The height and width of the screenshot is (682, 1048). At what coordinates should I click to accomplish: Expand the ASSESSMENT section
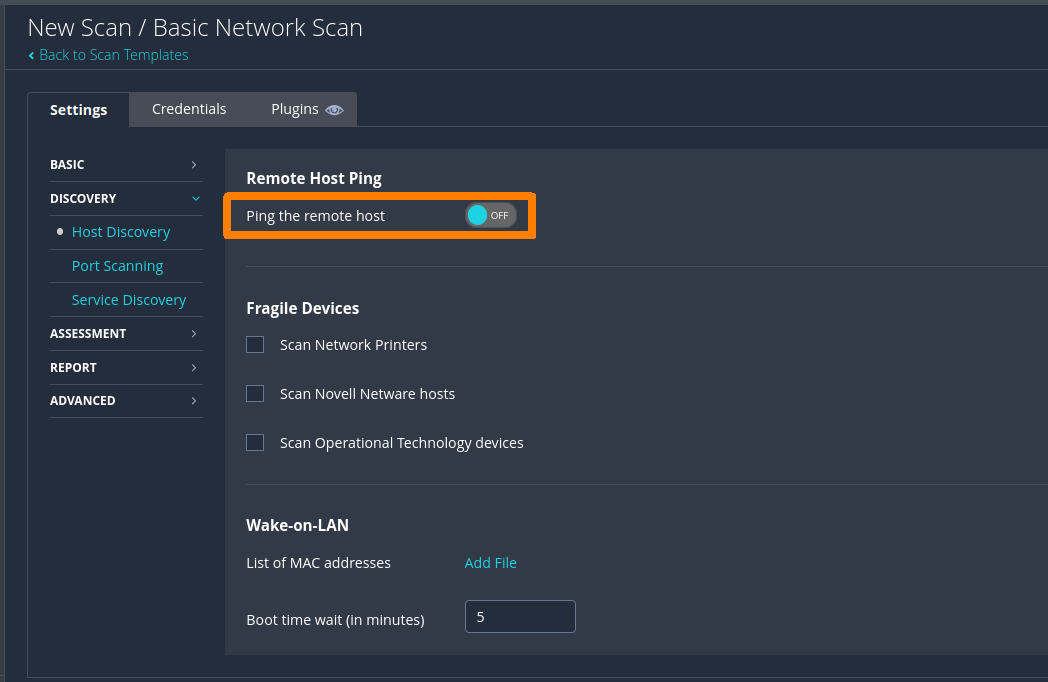[125, 333]
